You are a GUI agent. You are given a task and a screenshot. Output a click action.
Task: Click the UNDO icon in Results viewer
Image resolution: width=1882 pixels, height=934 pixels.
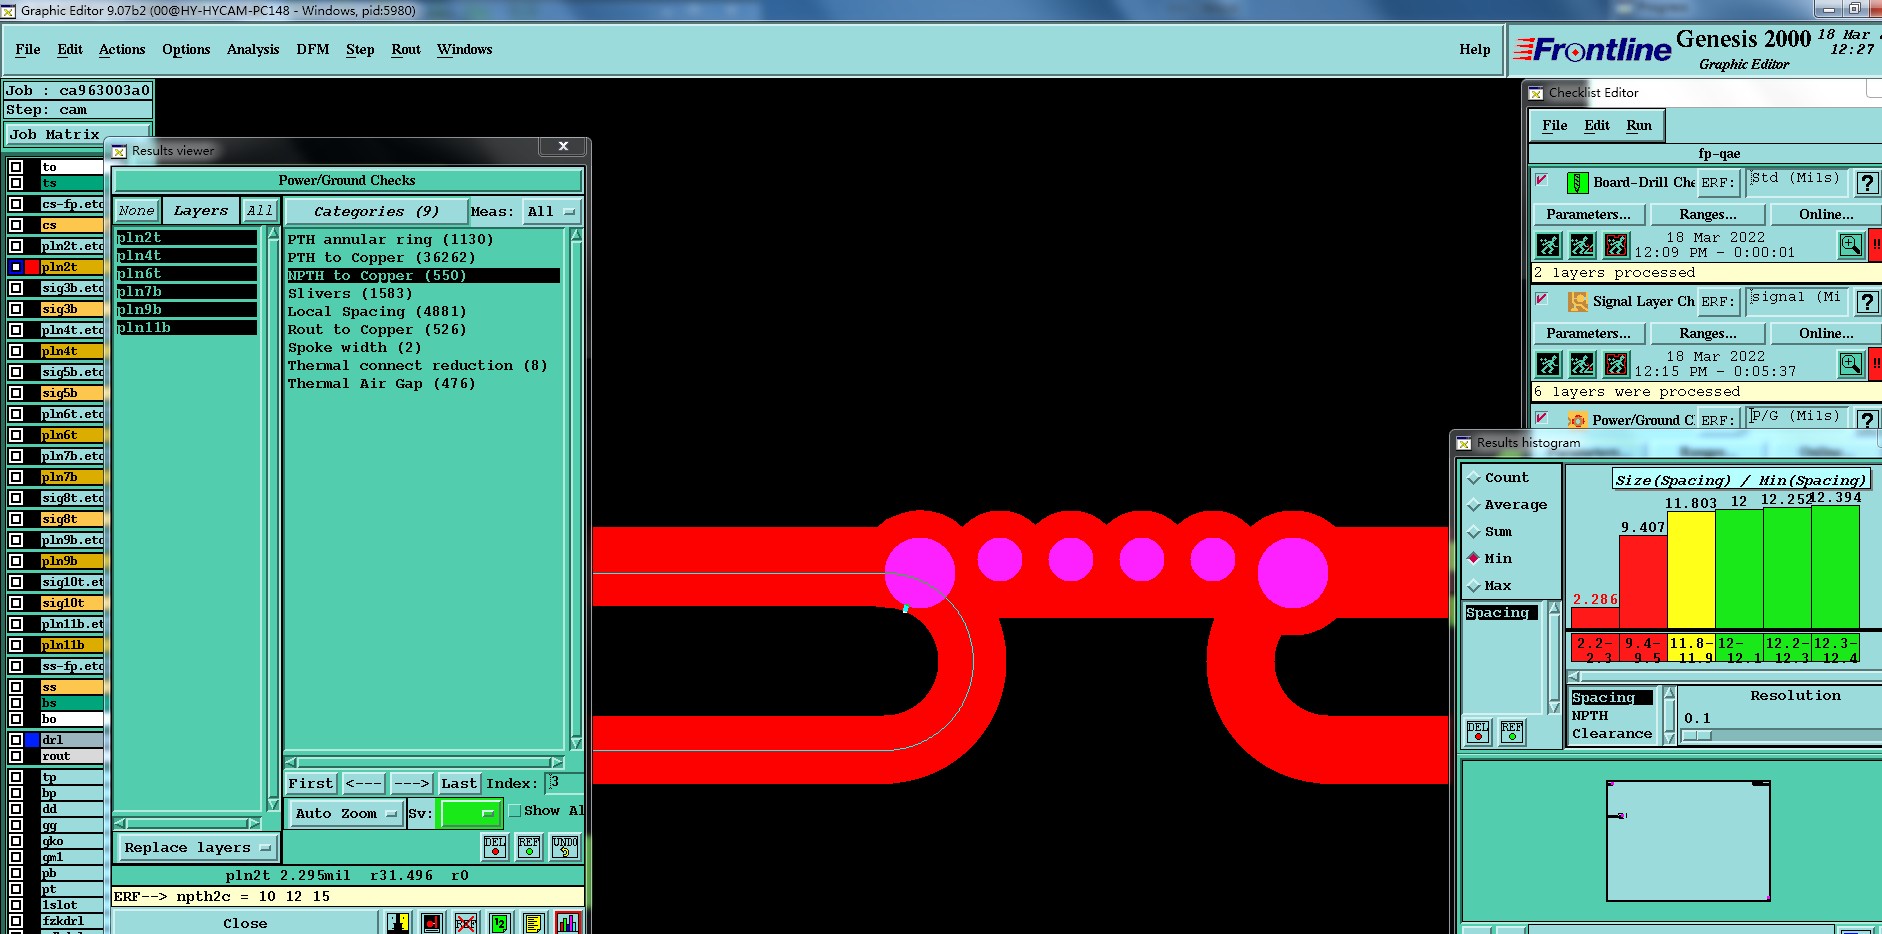coord(565,847)
